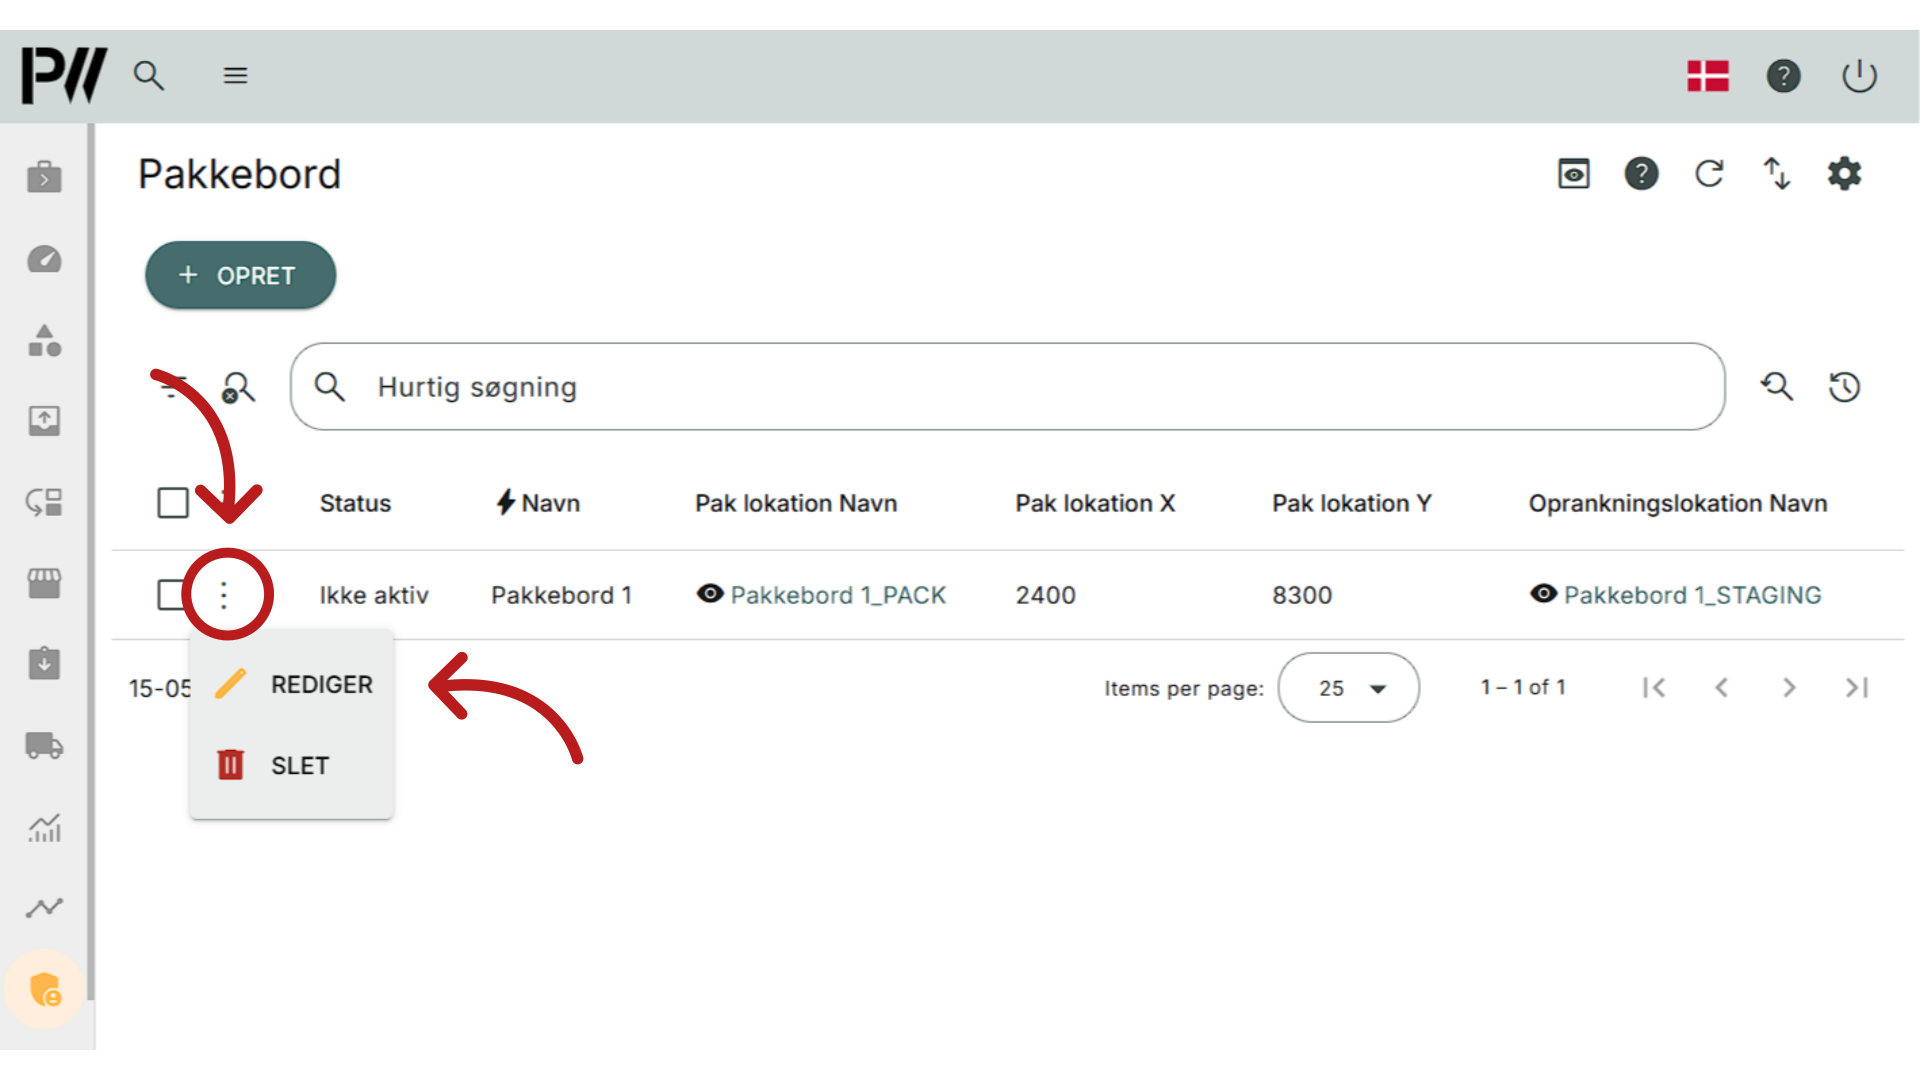Open shapes sidebar icon

click(x=44, y=341)
